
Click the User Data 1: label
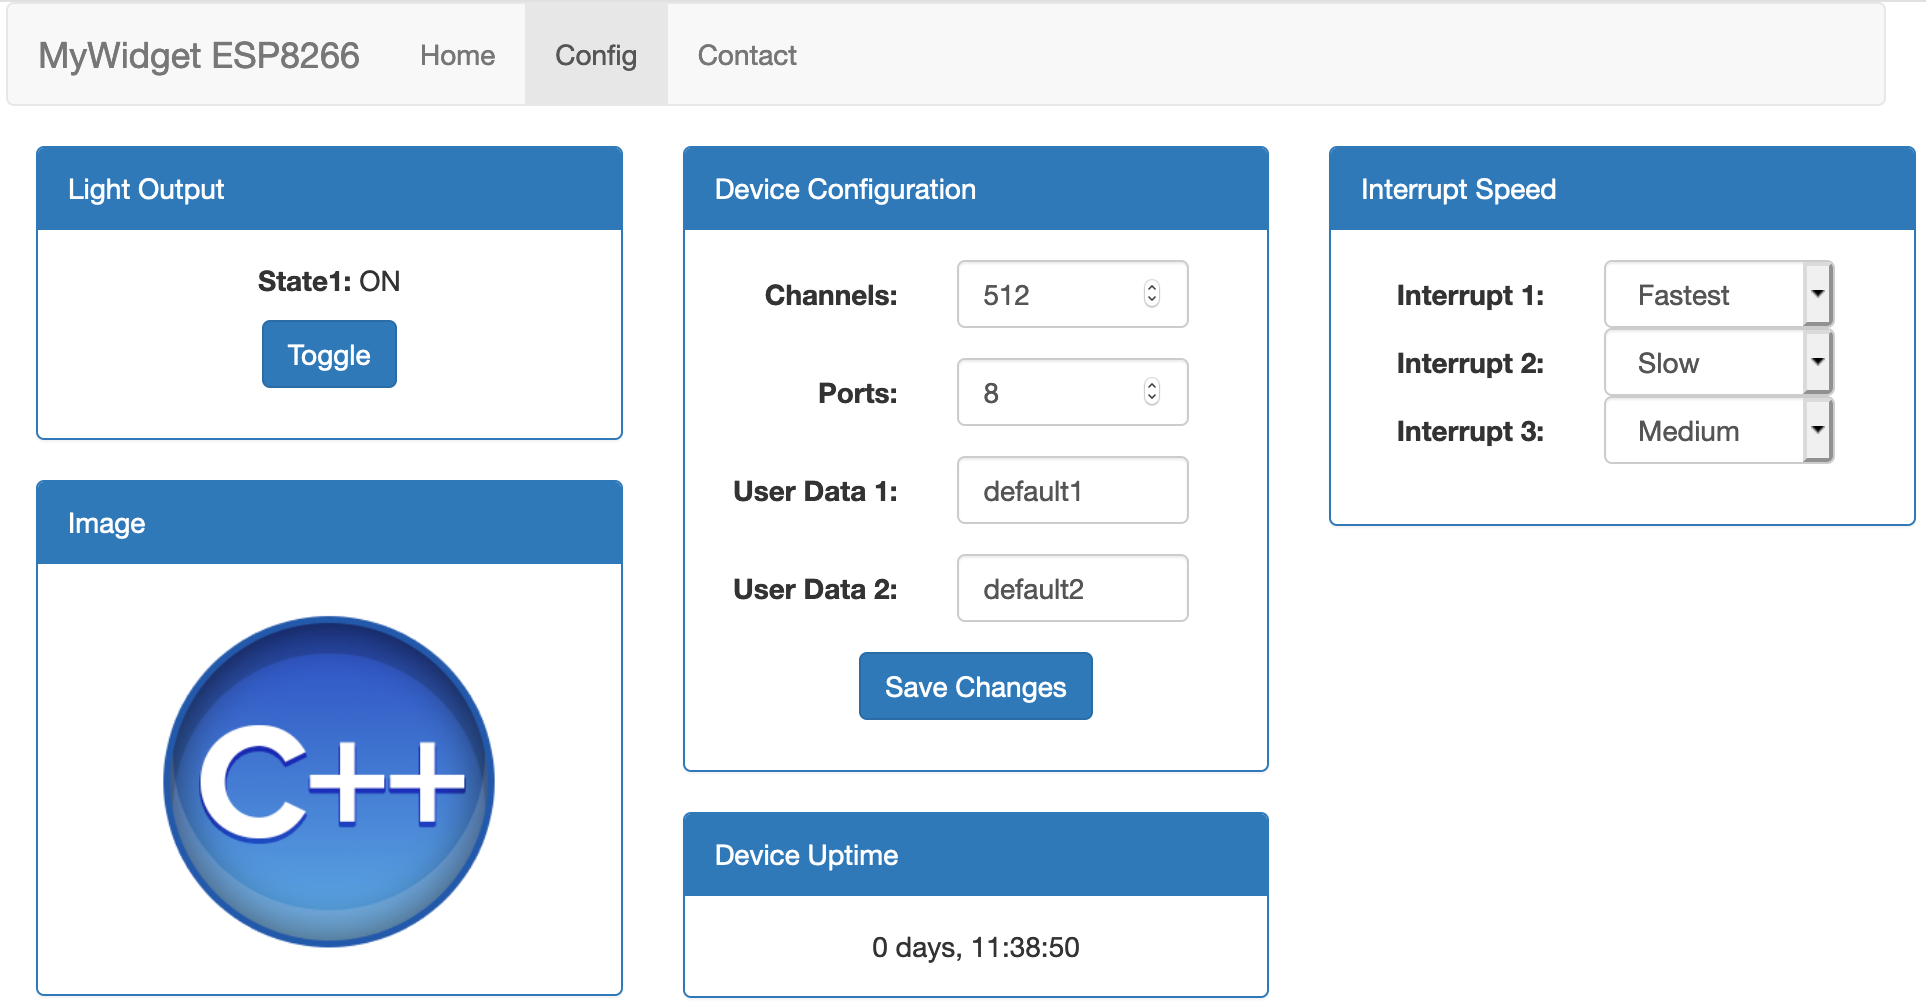tap(815, 491)
